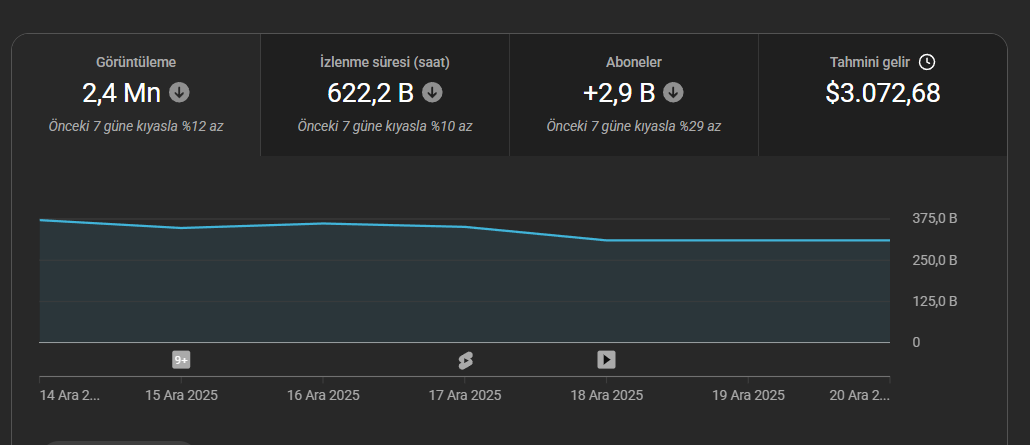Open the 9+ videos marker on timeline
This screenshot has height=445, width=1030.
pos(181,360)
